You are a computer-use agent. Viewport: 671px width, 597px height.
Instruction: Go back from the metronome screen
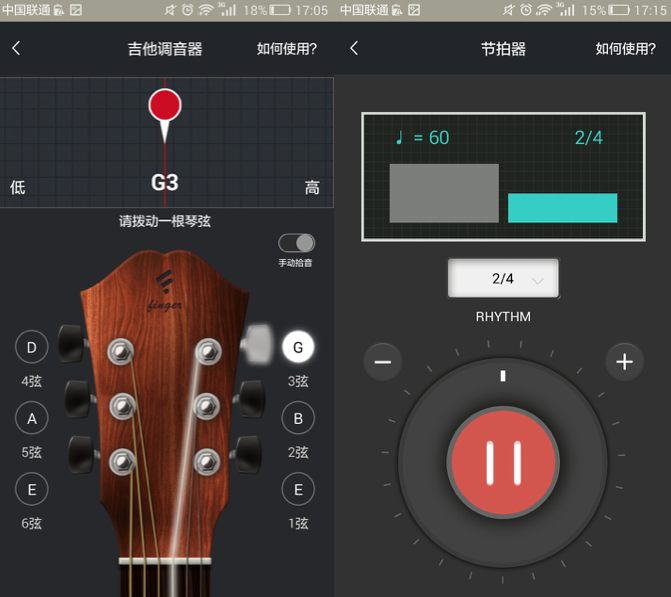[x=354, y=48]
